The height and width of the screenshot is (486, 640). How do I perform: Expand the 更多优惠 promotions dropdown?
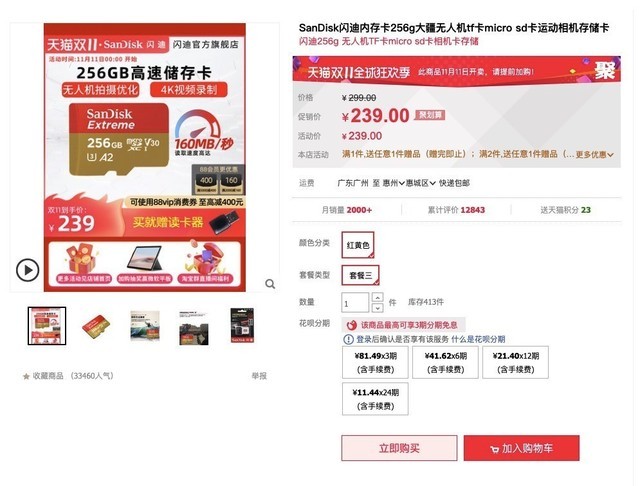click(594, 155)
